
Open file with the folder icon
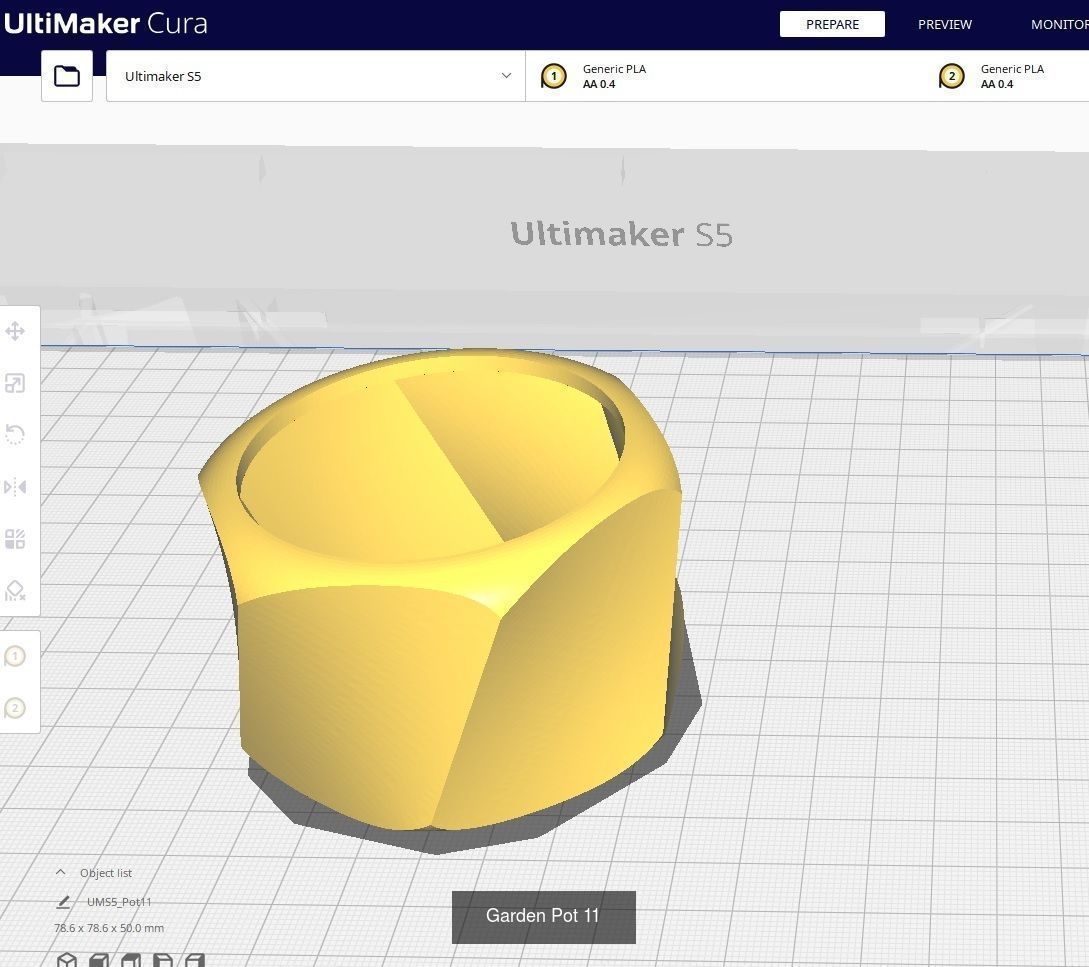[x=67, y=76]
